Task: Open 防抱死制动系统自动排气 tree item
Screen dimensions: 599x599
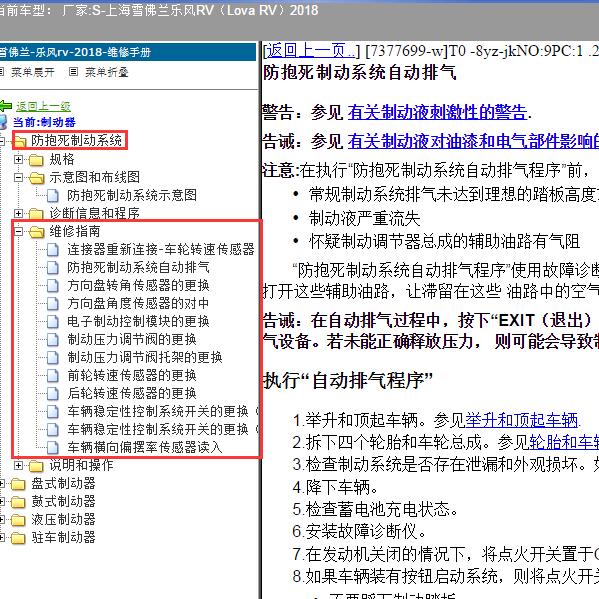Action: coord(138,267)
